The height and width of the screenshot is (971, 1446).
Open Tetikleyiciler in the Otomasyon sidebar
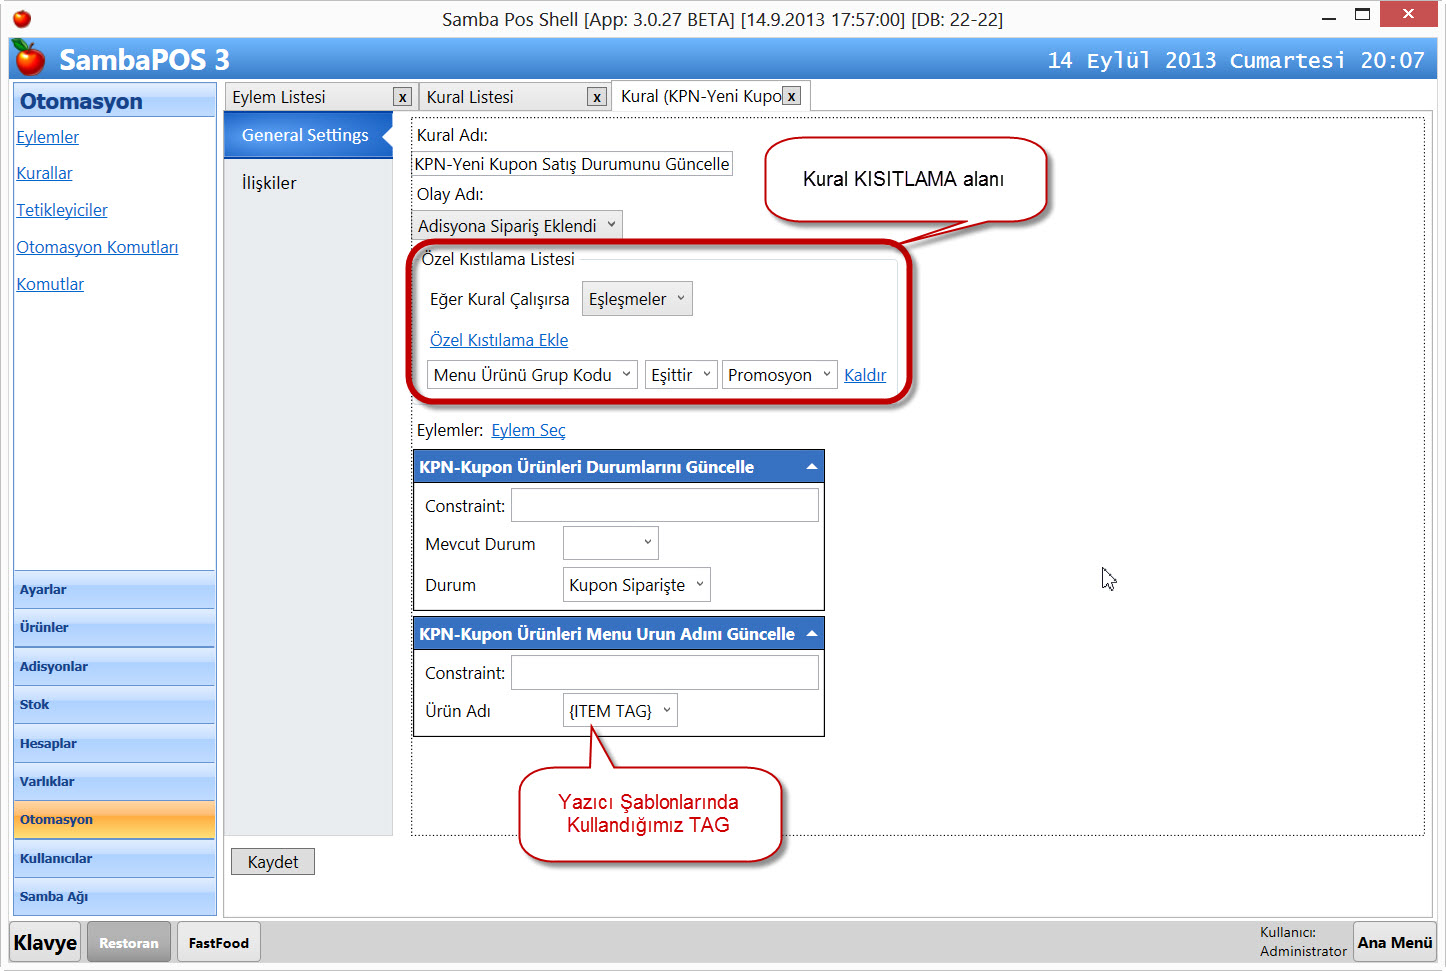coord(62,210)
